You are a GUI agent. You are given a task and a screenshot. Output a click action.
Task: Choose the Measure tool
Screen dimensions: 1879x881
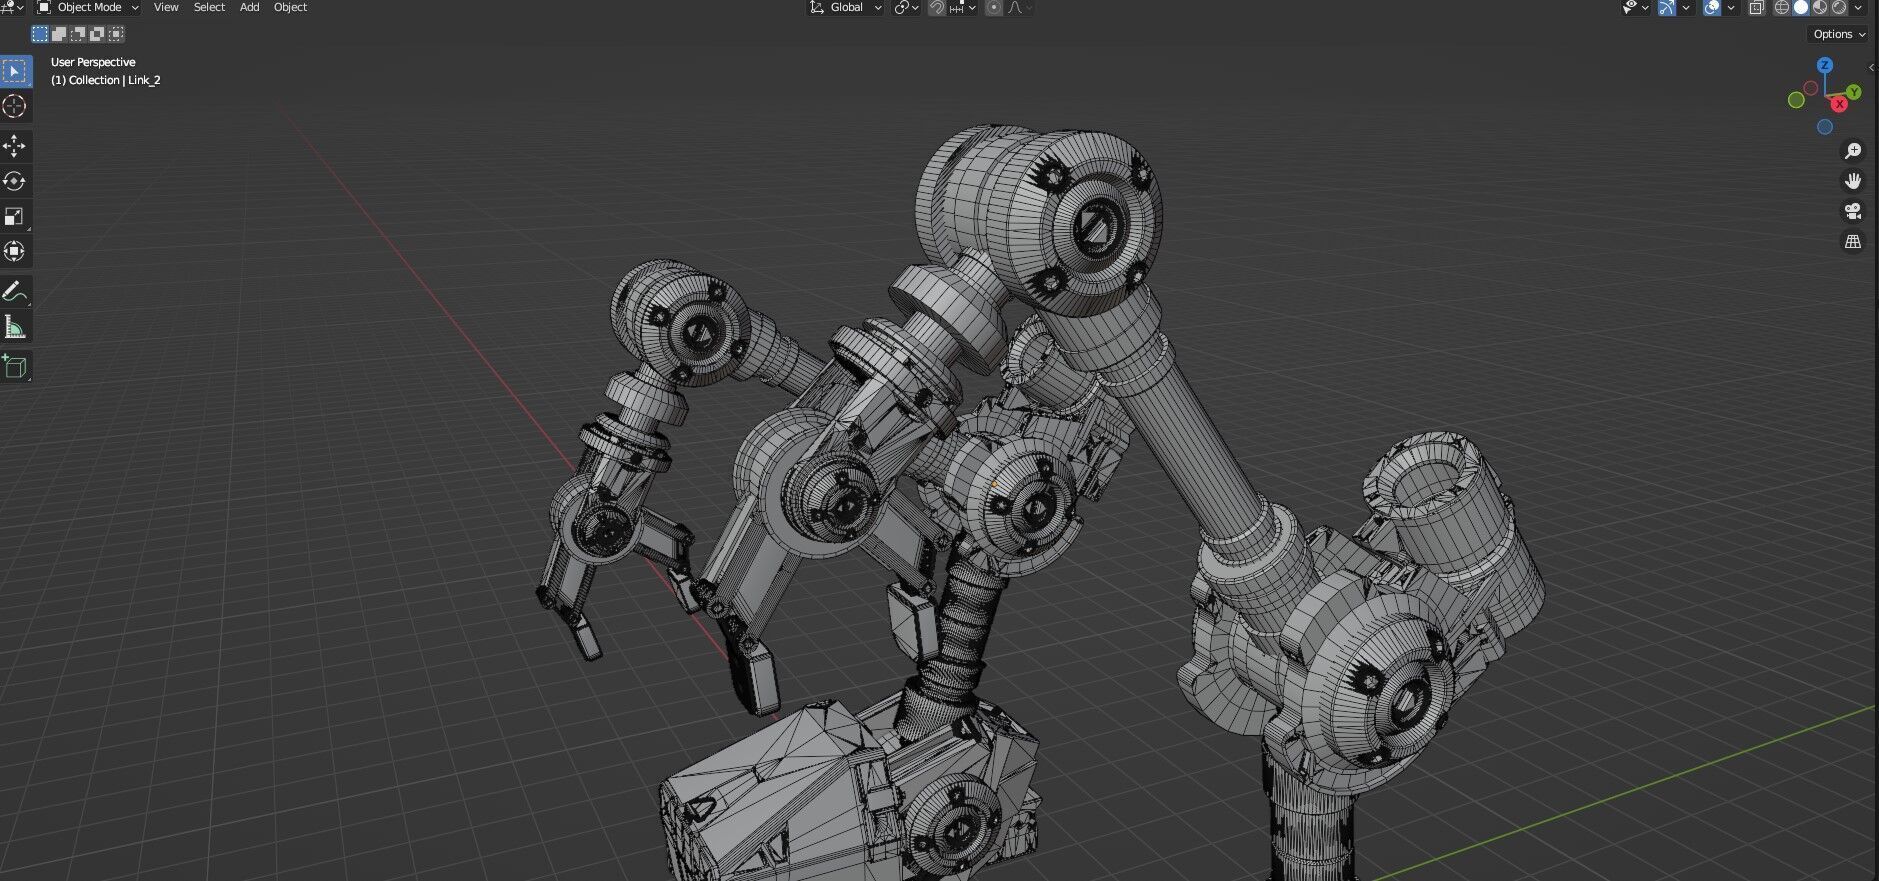pyautogui.click(x=14, y=326)
